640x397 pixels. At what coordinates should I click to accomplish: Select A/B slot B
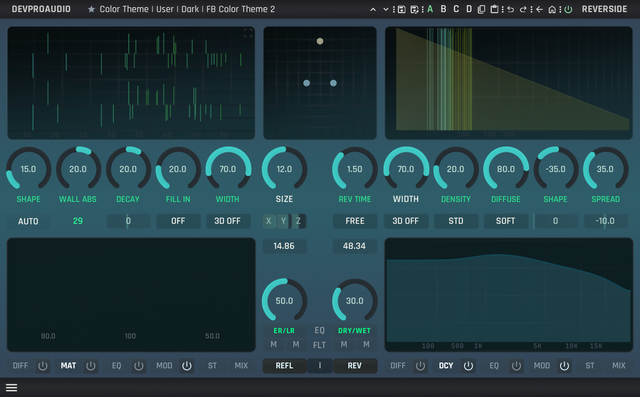pyautogui.click(x=443, y=9)
